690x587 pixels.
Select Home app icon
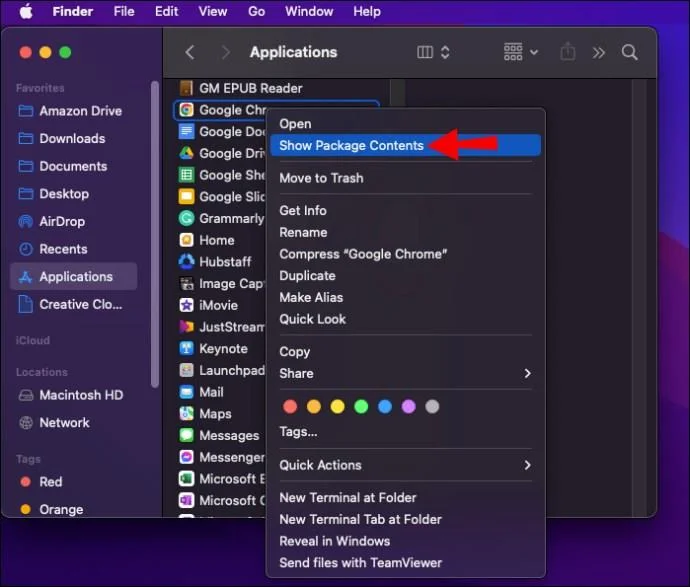tap(186, 240)
